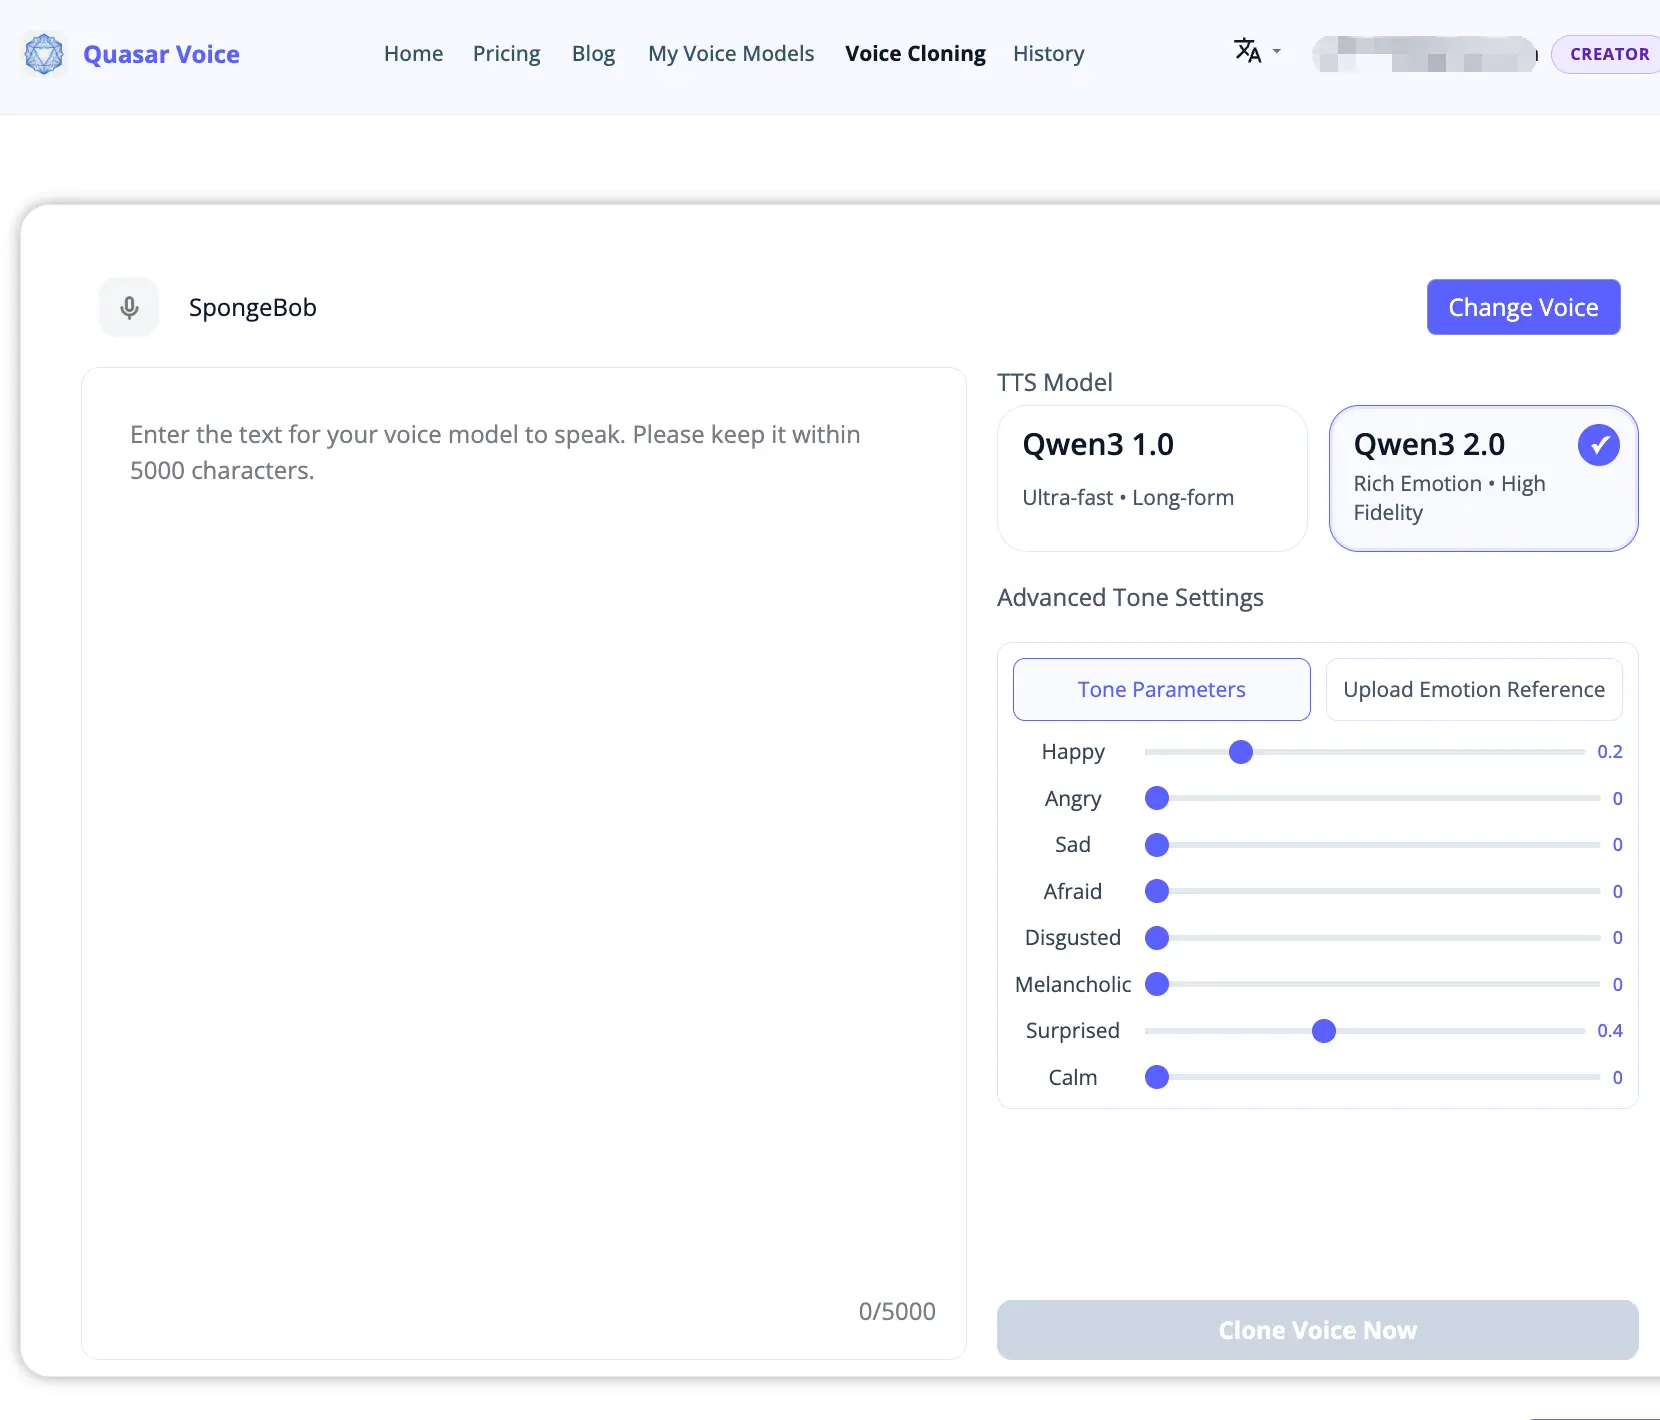This screenshot has height=1420, width=1660.
Task: Click the Change Voice button
Action: click(1522, 307)
